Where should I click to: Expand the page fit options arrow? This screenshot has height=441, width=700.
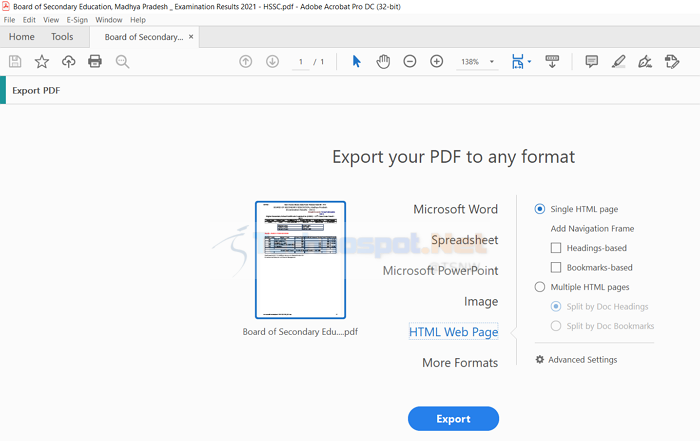529,62
